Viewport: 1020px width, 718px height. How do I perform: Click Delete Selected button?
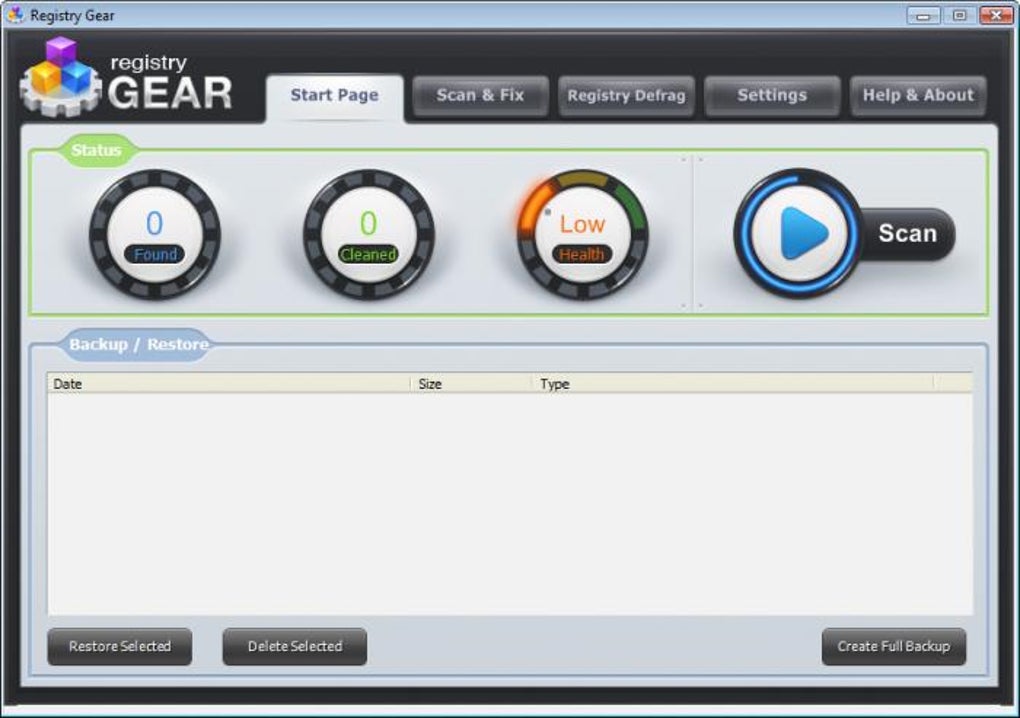point(295,646)
